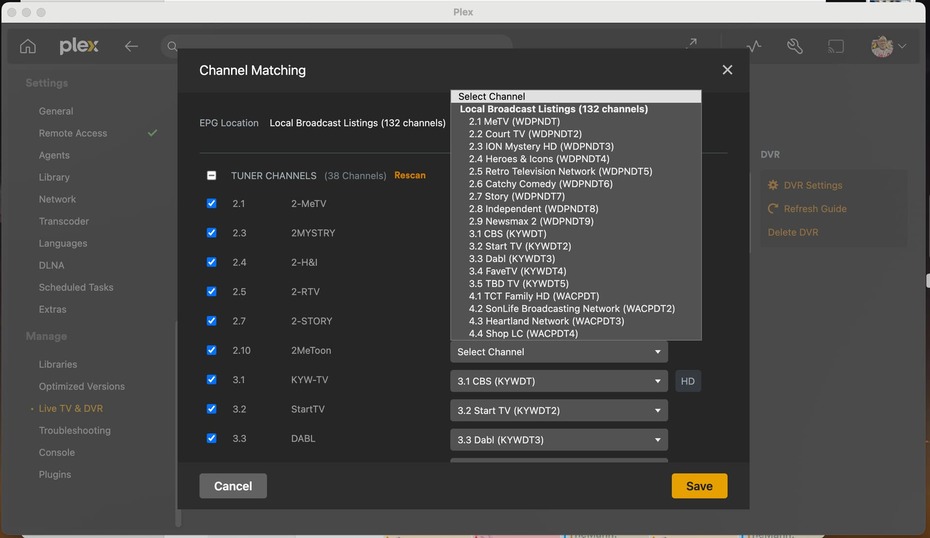Click the Cancel button
Viewport: 930px width, 538px height.
click(233, 486)
